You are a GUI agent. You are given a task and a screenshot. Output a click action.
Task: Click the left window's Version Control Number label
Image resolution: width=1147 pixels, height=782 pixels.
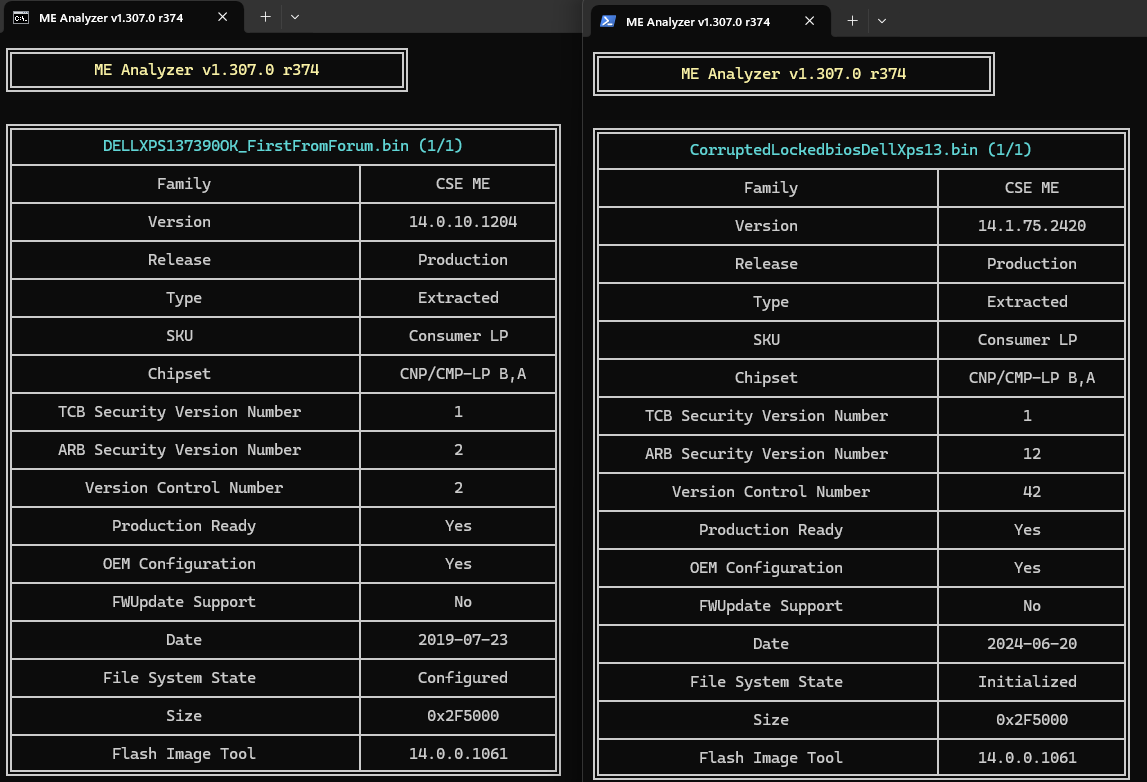[x=184, y=488]
